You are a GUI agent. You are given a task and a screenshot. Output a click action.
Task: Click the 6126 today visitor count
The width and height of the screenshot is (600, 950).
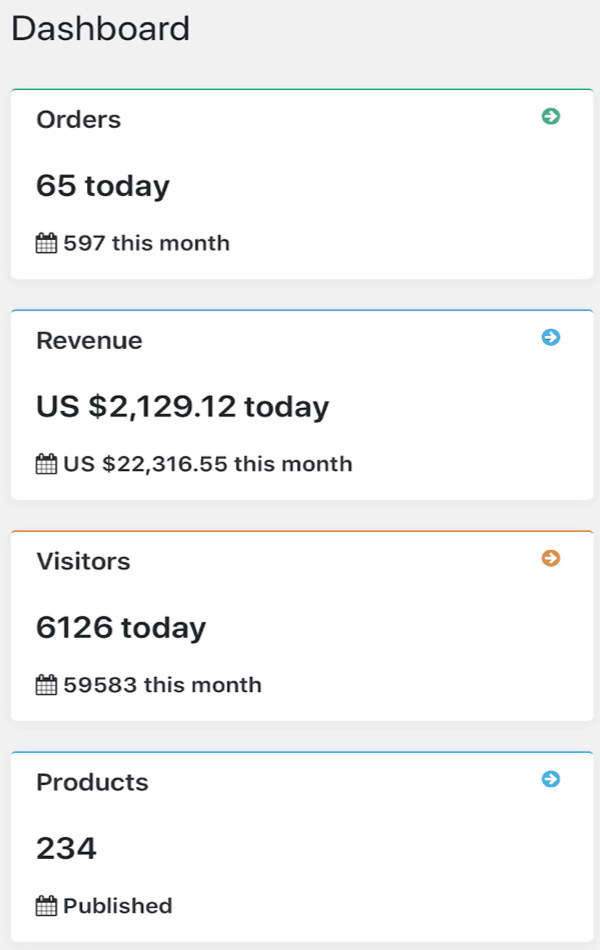(121, 627)
